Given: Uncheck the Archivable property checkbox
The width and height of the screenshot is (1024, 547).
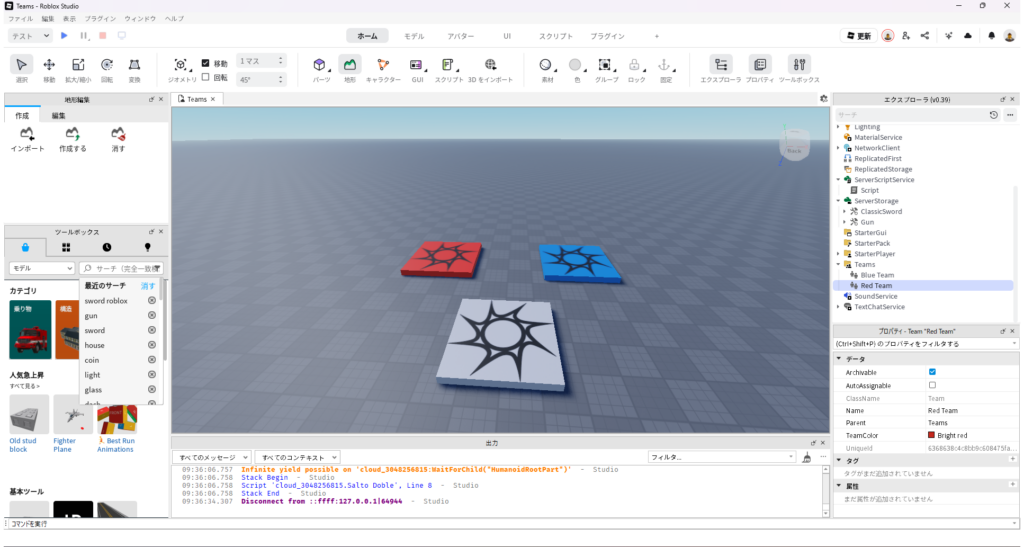Looking at the screenshot, I should (x=932, y=372).
